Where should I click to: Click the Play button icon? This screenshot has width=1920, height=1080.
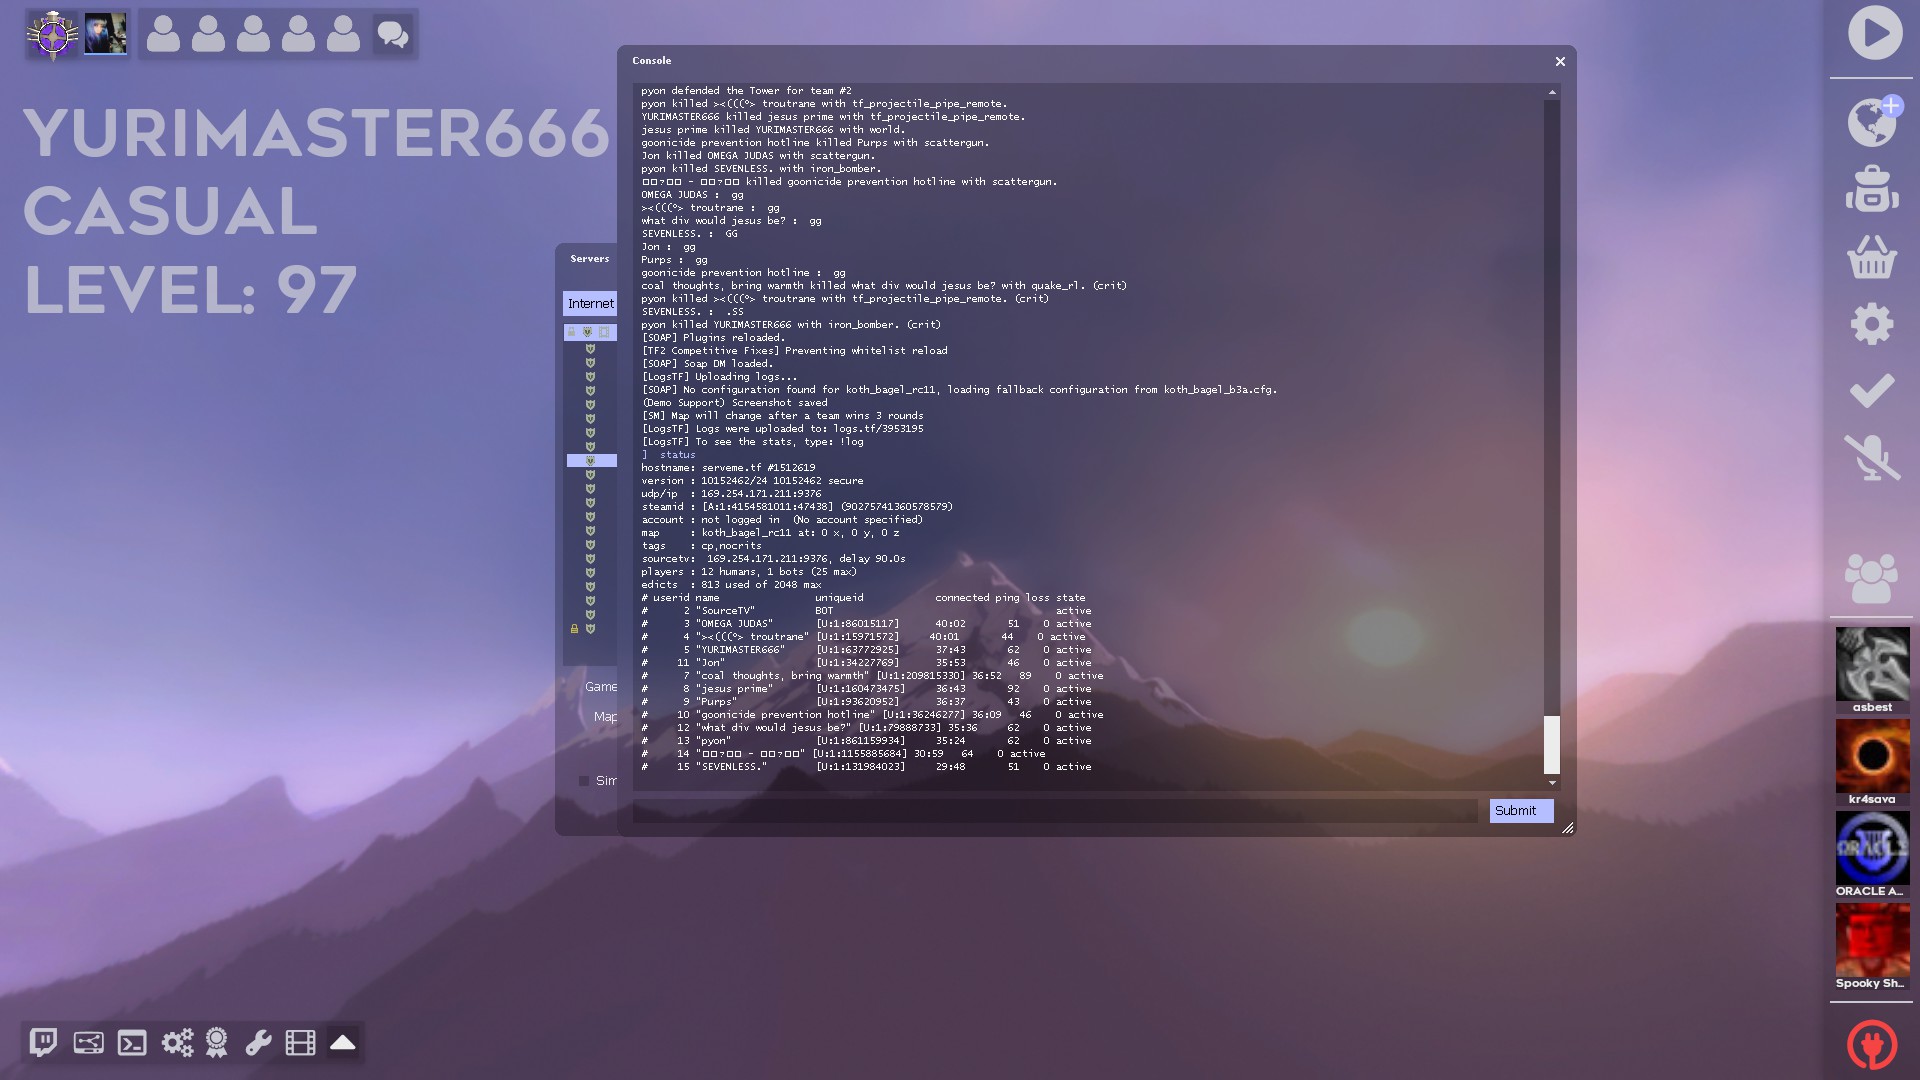tap(1874, 33)
